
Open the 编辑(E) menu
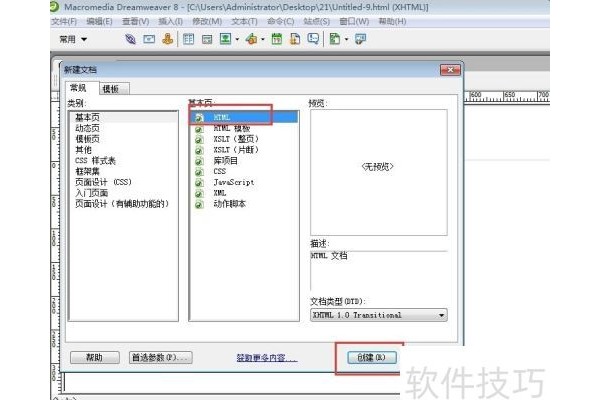(99, 21)
